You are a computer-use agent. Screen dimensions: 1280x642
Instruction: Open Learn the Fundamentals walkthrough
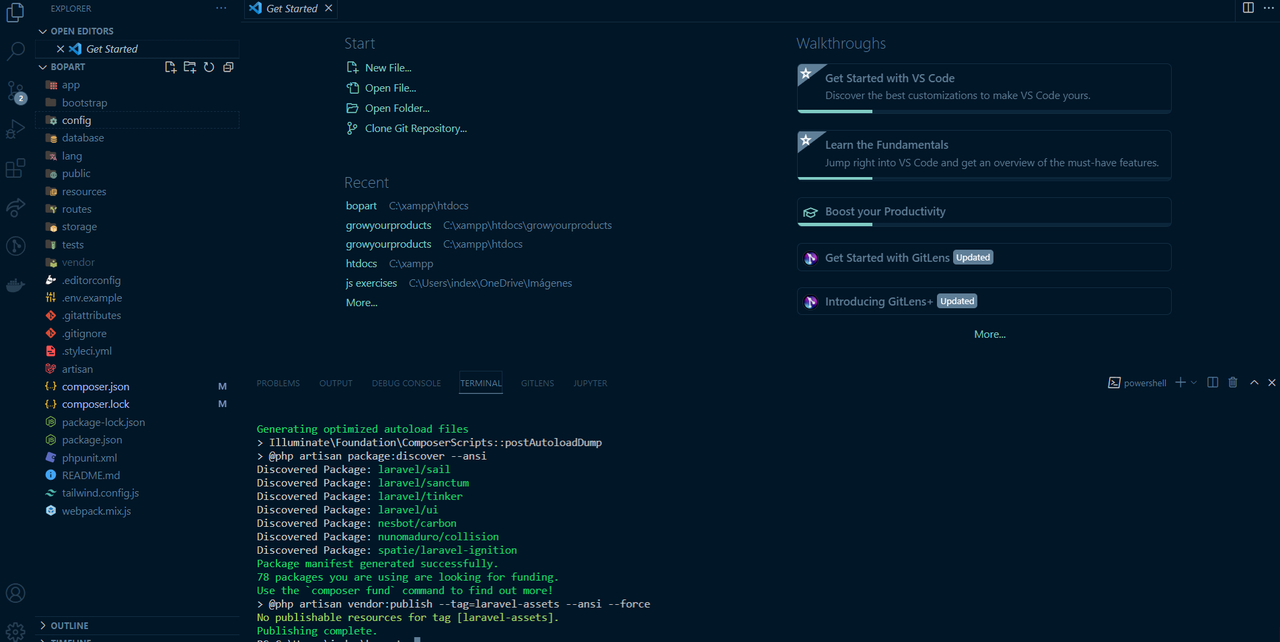[x=984, y=155]
